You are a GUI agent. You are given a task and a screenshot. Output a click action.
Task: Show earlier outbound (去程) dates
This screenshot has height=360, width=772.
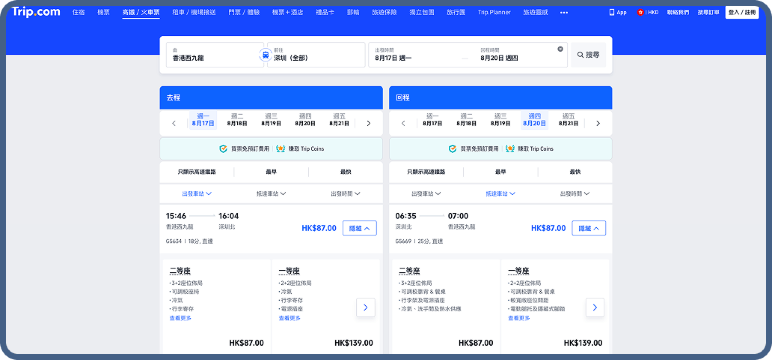pos(174,123)
